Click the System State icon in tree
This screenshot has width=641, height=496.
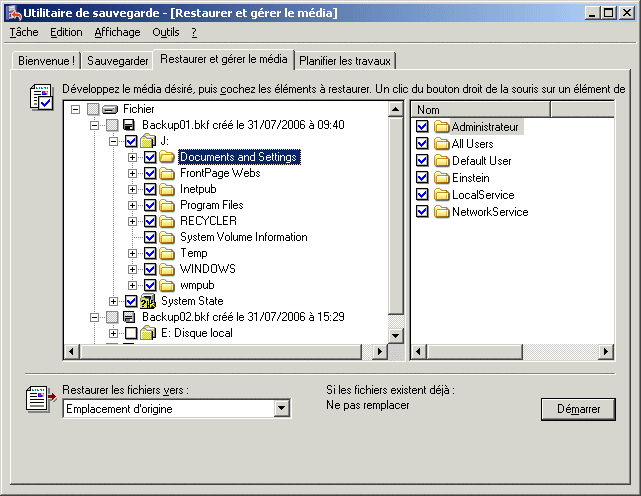click(x=149, y=301)
